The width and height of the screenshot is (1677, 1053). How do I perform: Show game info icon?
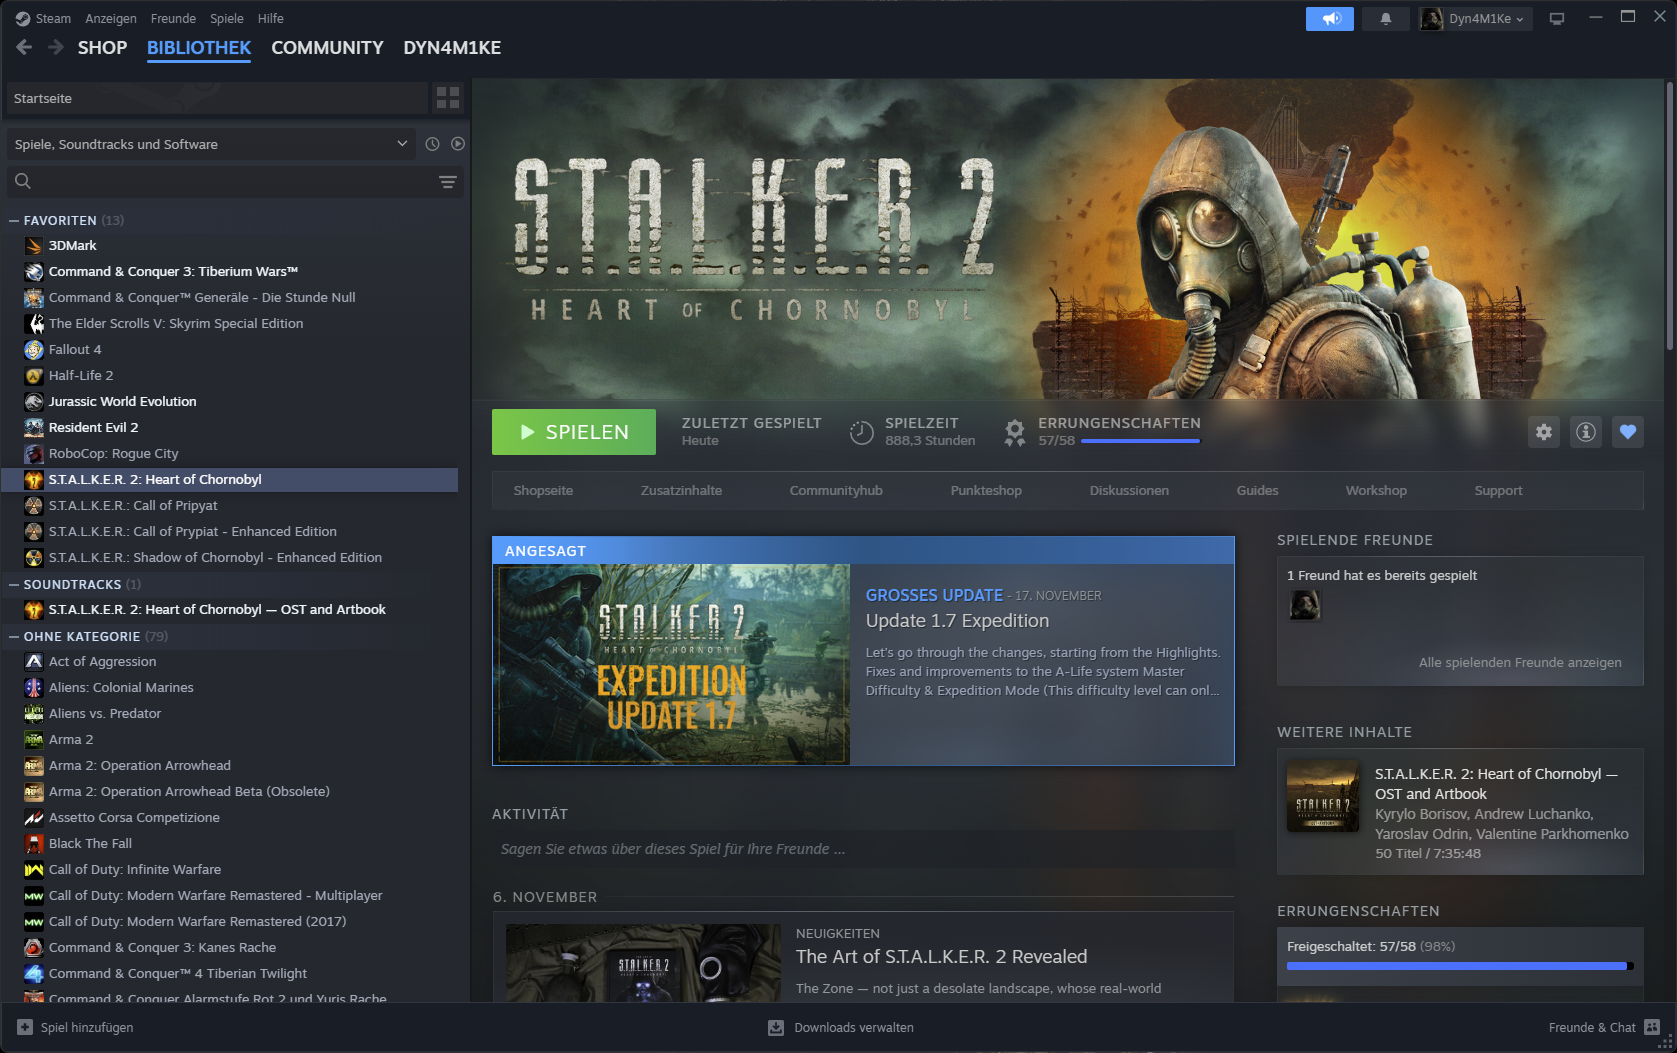[1586, 432]
